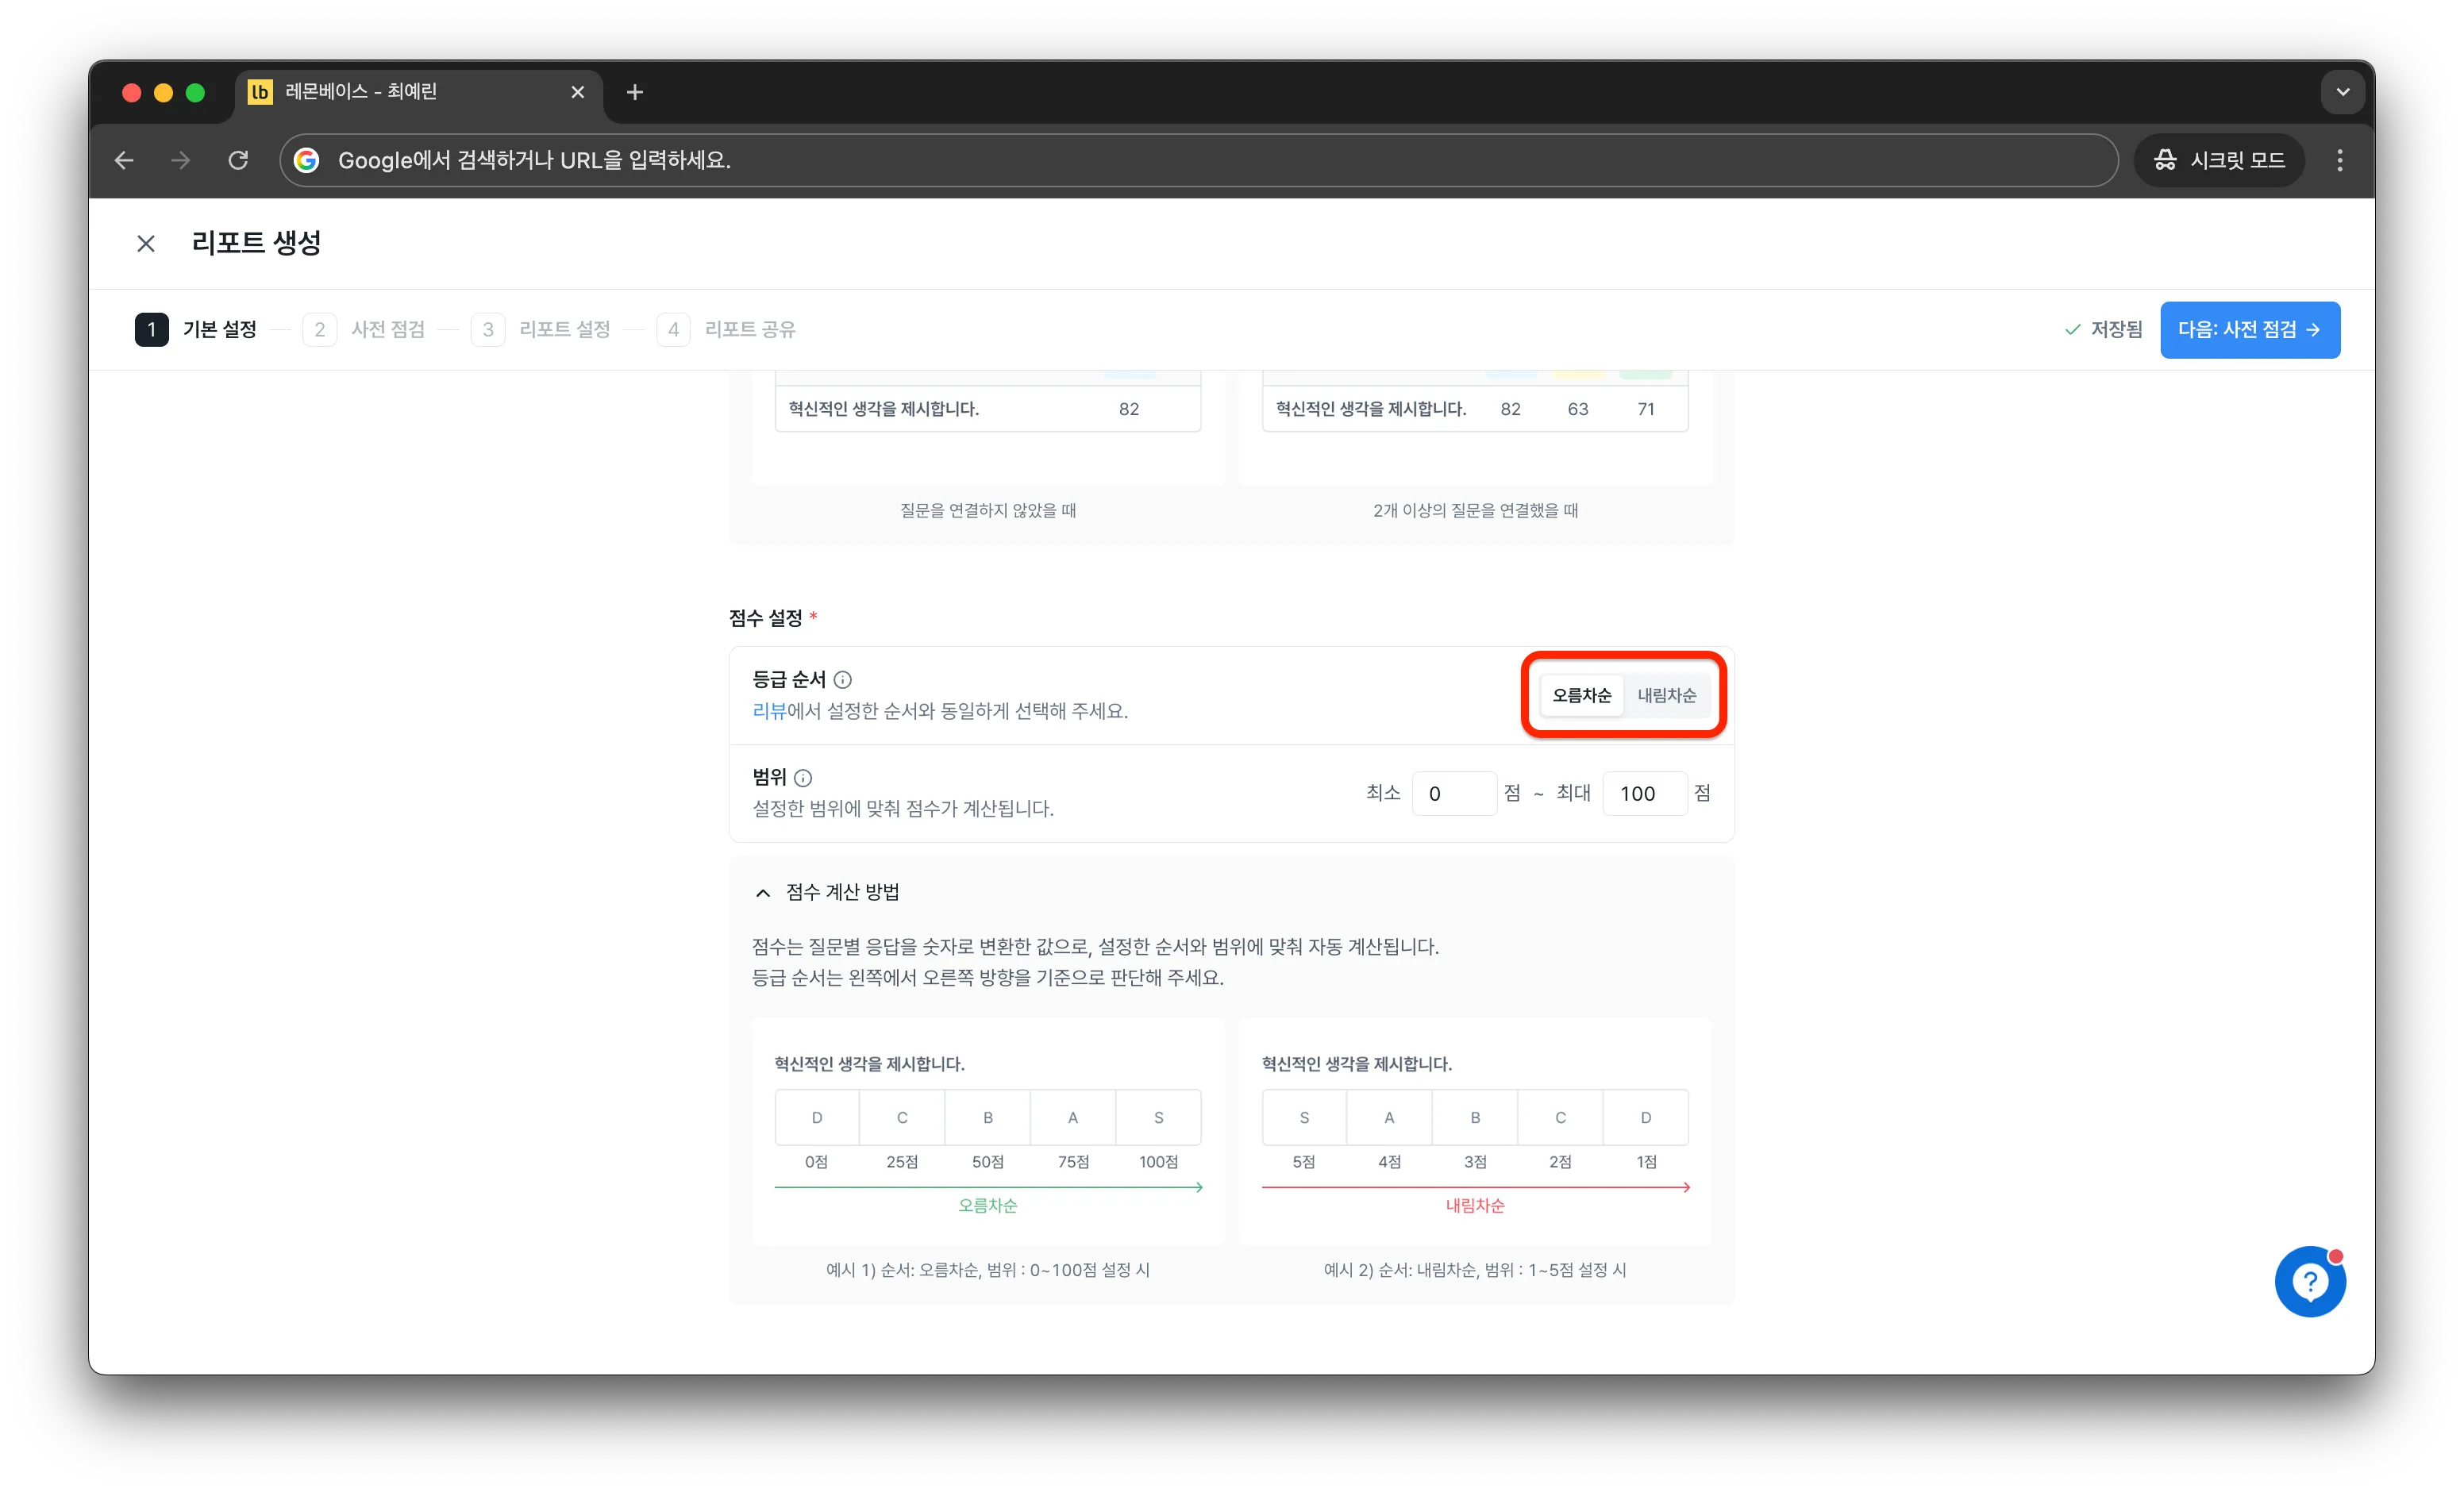The height and width of the screenshot is (1492, 2464).
Task: Select 오름차순 grade order
Action: [1581, 695]
